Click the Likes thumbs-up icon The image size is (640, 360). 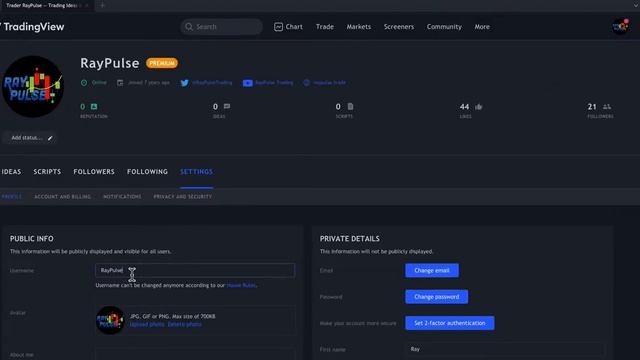tap(478, 107)
